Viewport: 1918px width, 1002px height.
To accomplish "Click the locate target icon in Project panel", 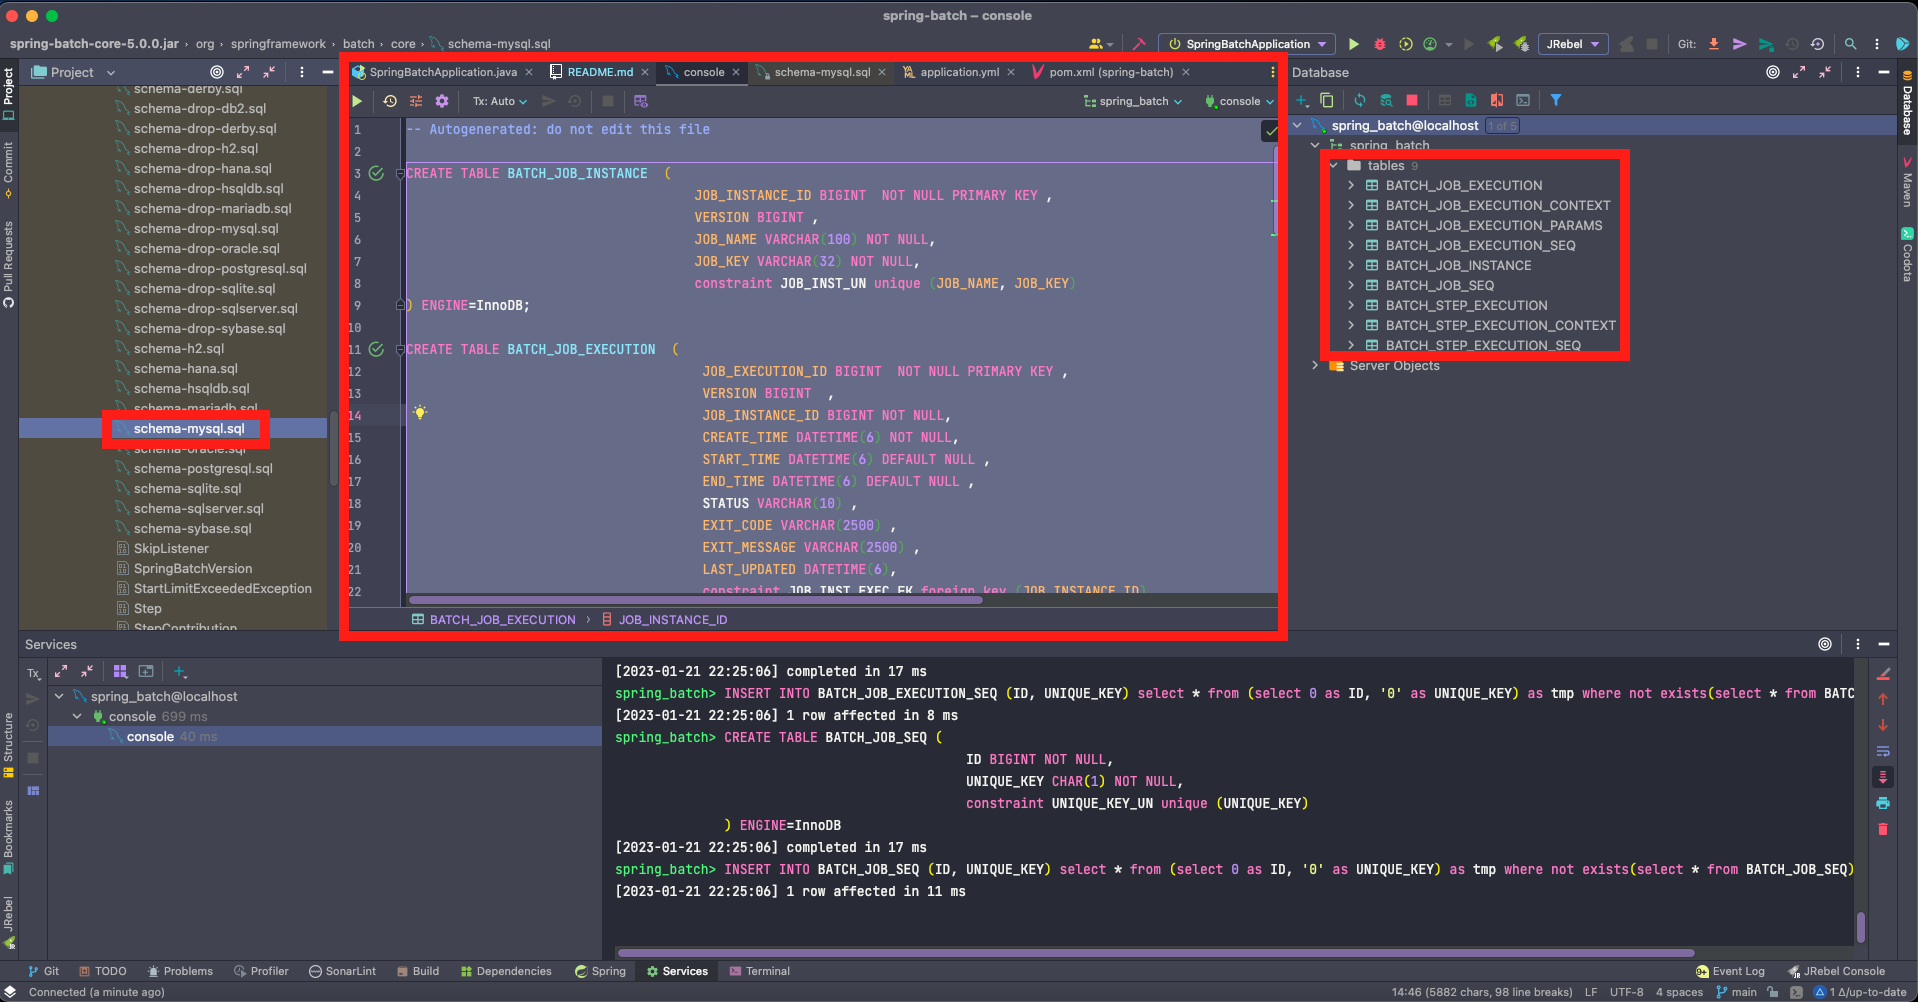I will pos(217,72).
